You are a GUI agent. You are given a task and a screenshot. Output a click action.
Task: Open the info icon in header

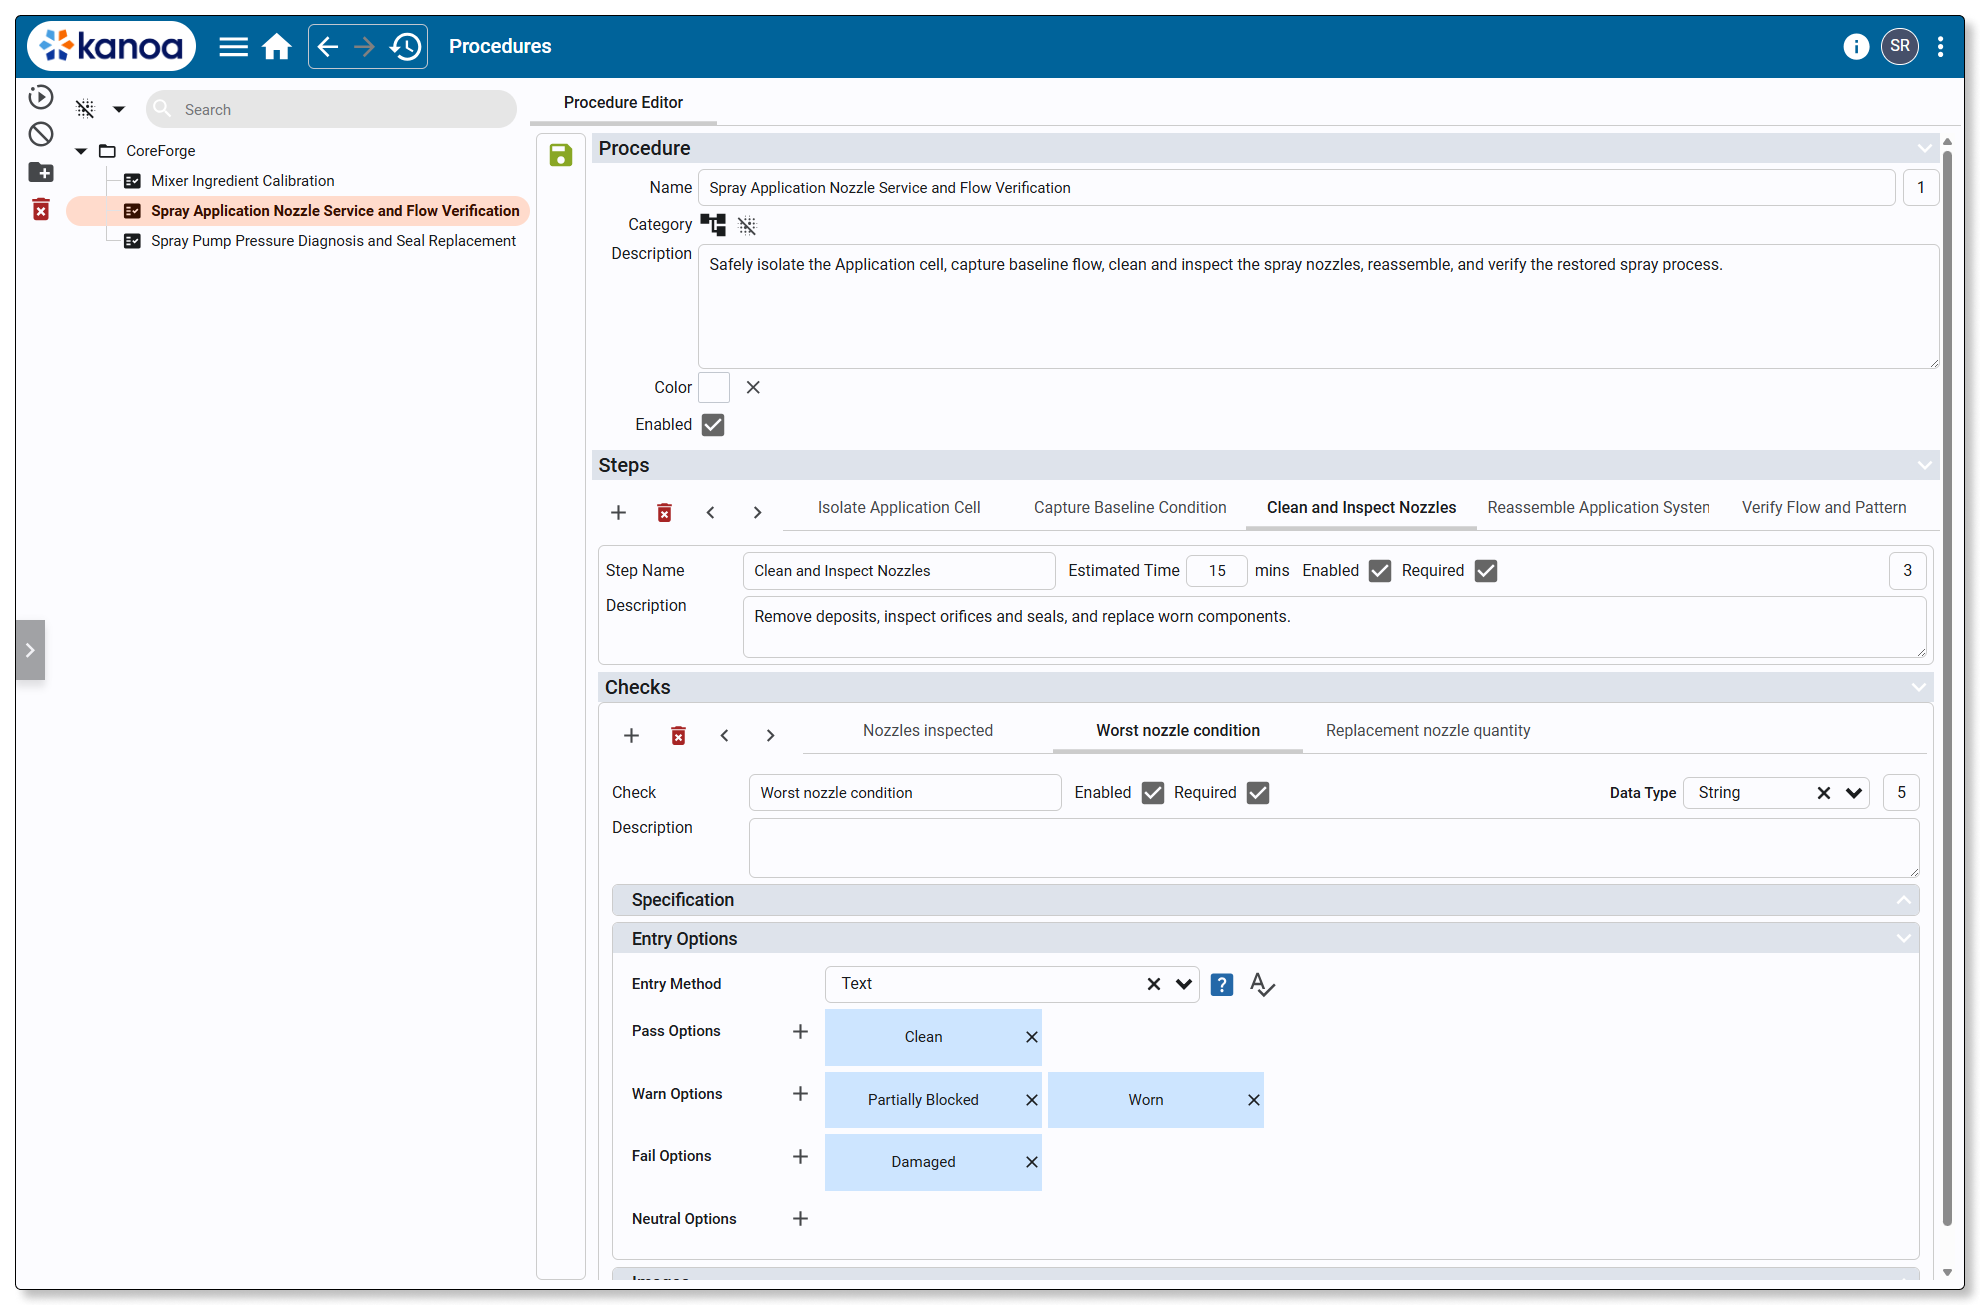pos(1856,47)
